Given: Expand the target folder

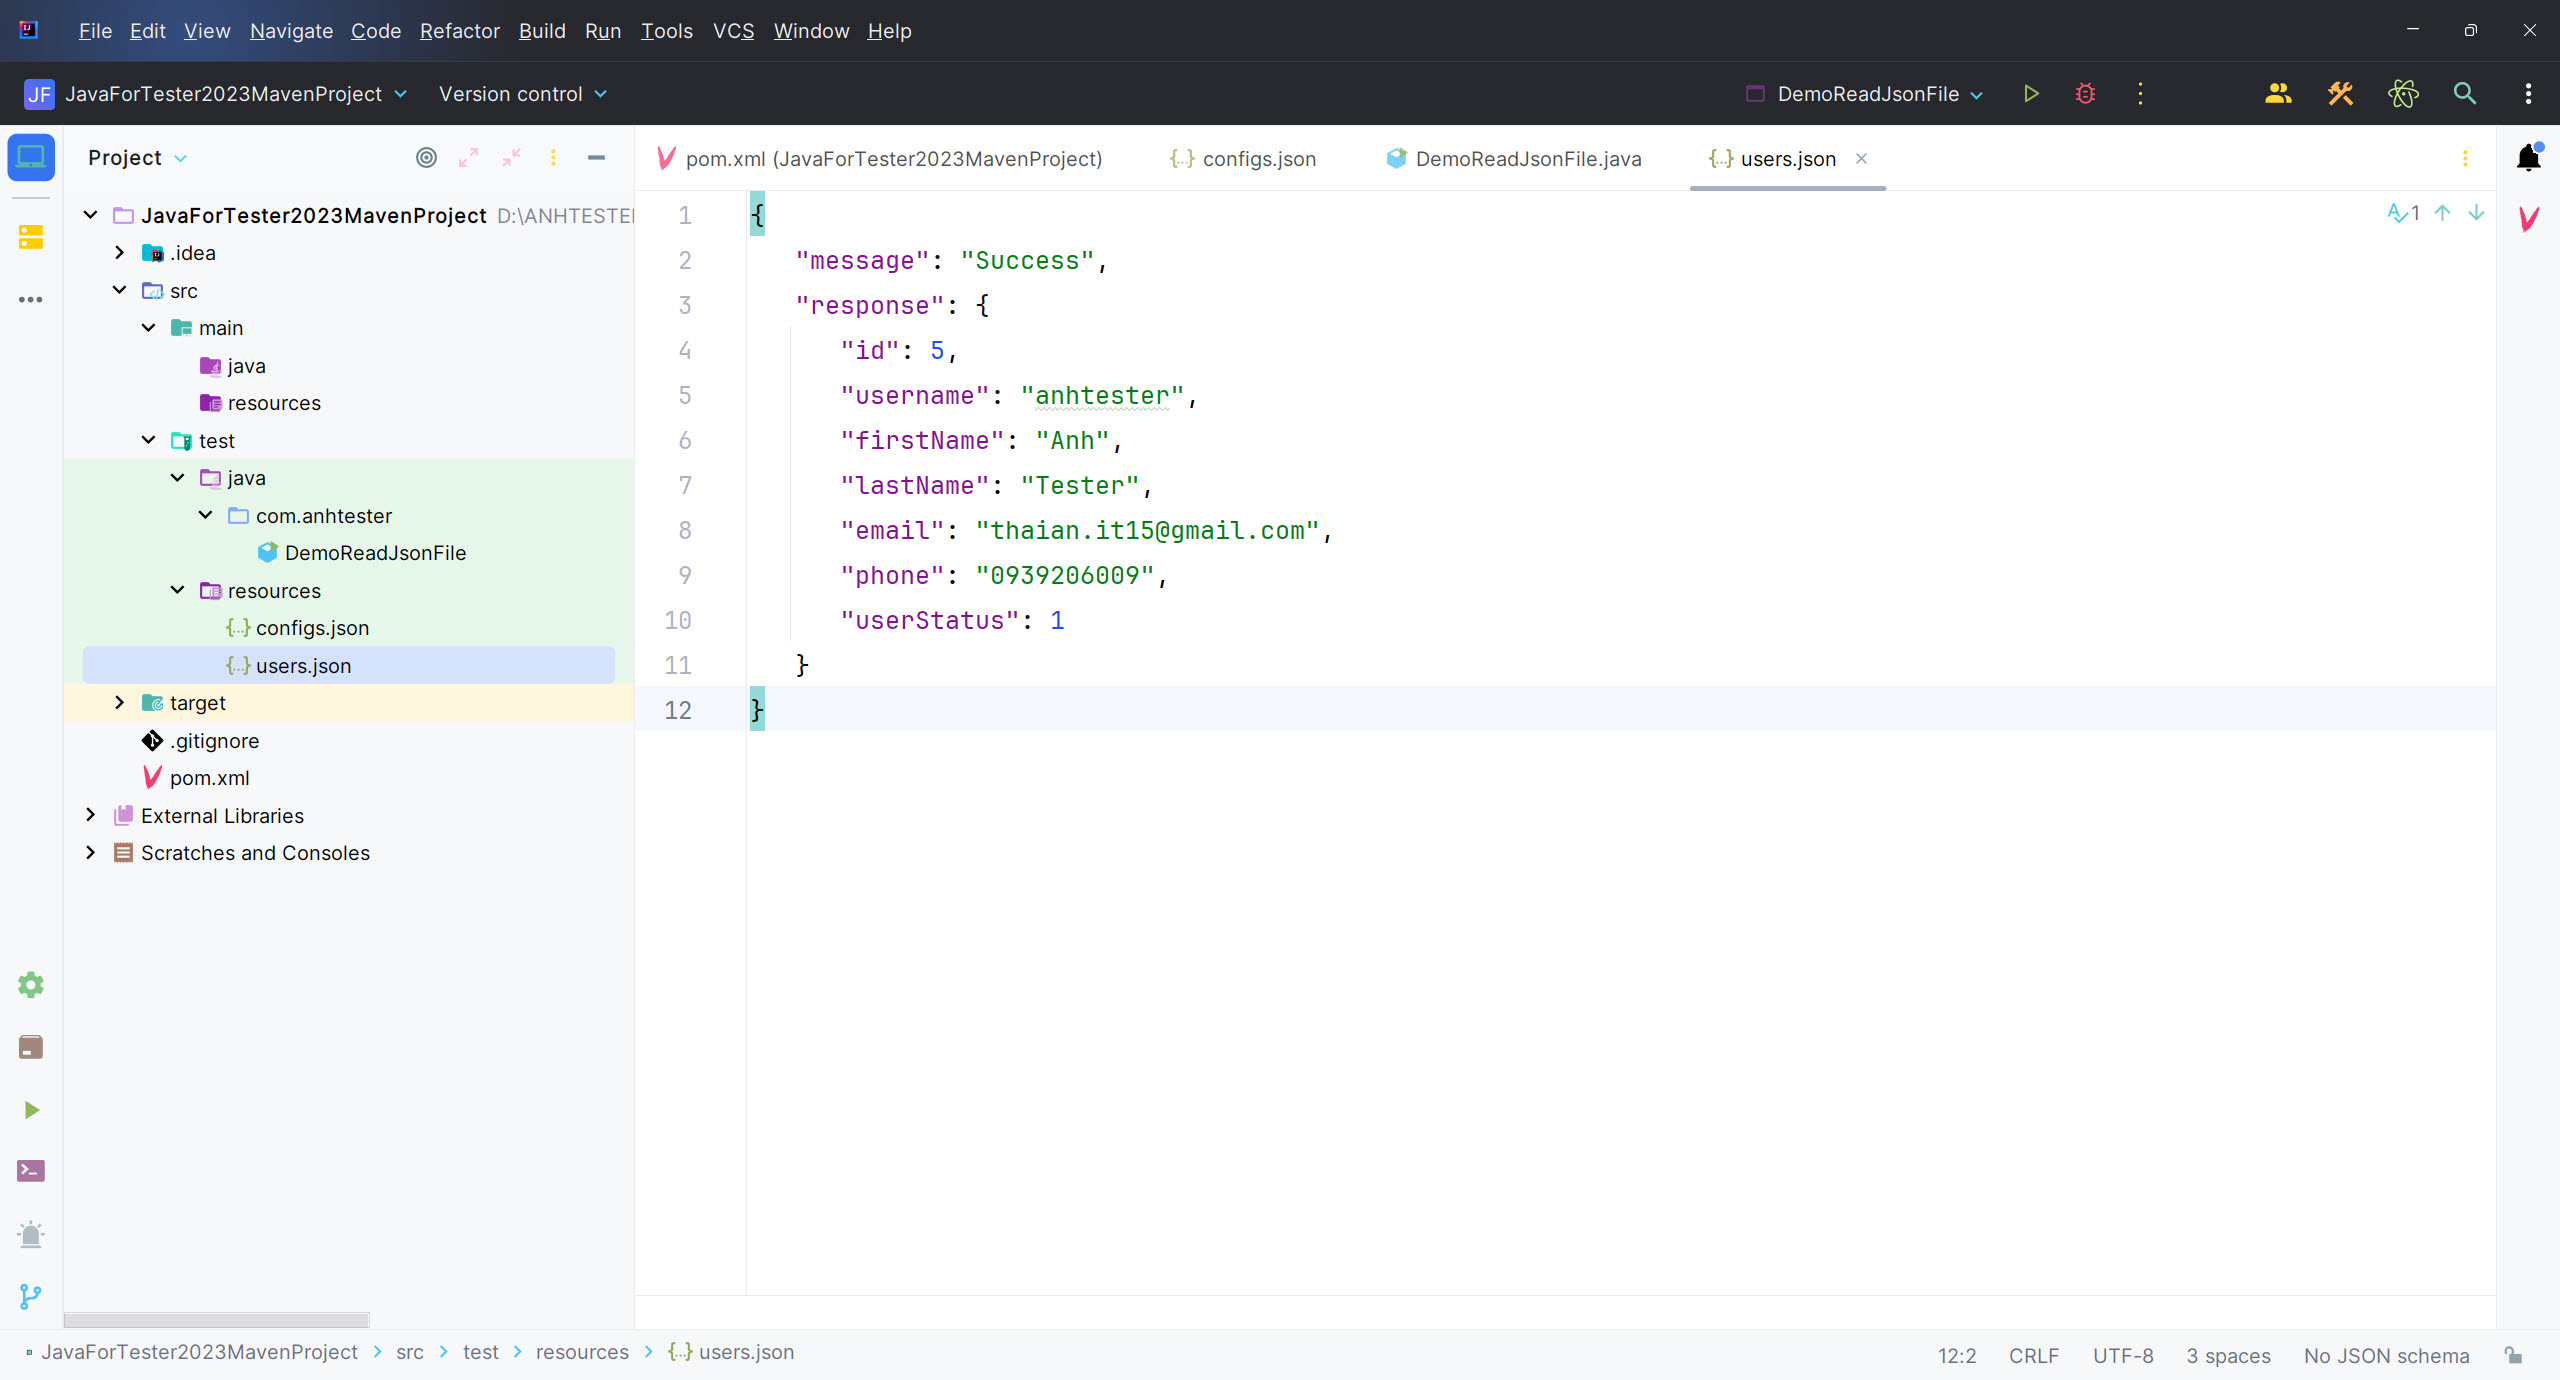Looking at the screenshot, I should [119, 703].
